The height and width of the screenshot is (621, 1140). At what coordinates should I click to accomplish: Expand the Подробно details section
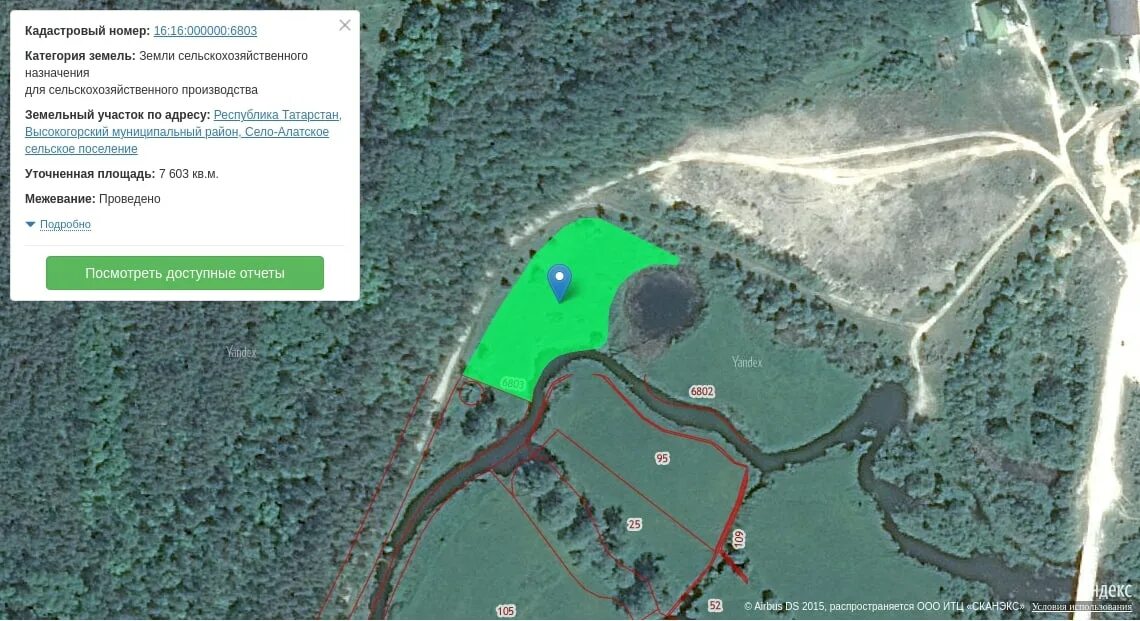65,224
